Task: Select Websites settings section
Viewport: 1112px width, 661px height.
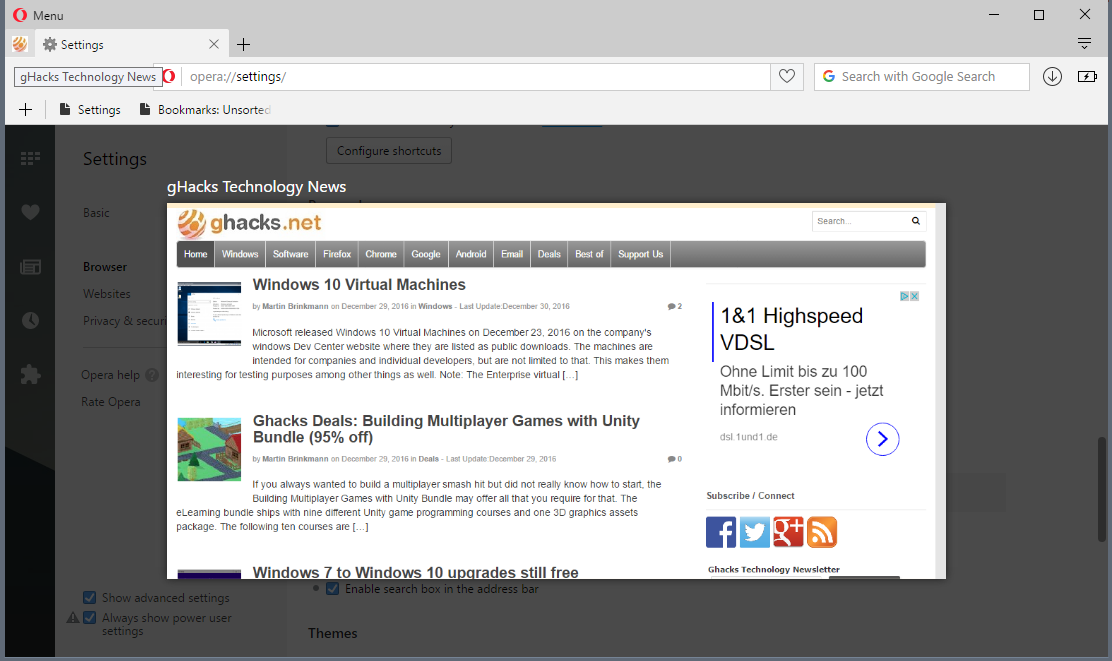Action: (x=106, y=294)
